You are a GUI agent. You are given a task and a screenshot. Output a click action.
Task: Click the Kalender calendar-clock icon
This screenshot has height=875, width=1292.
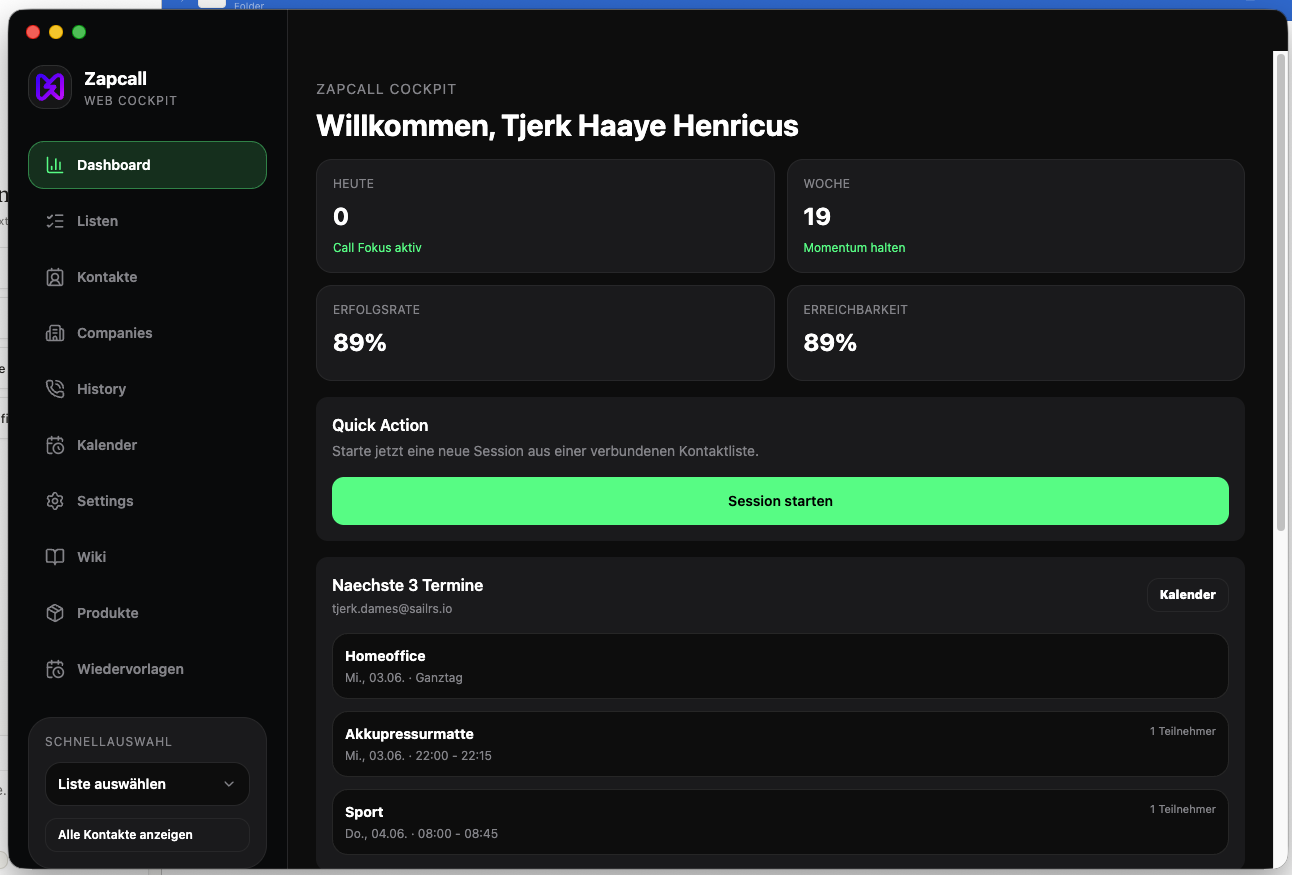pos(55,445)
